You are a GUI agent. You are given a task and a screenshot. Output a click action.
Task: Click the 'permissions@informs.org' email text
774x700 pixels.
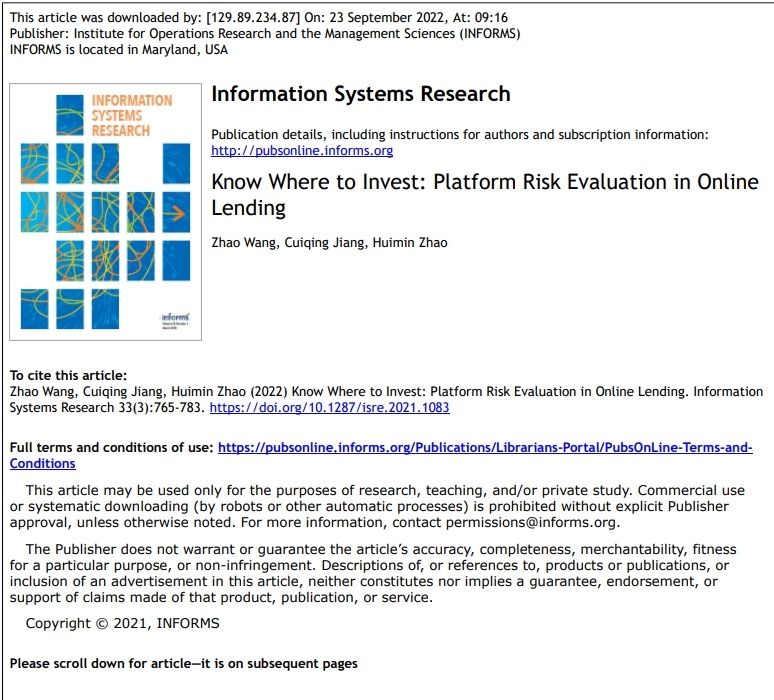point(531,522)
